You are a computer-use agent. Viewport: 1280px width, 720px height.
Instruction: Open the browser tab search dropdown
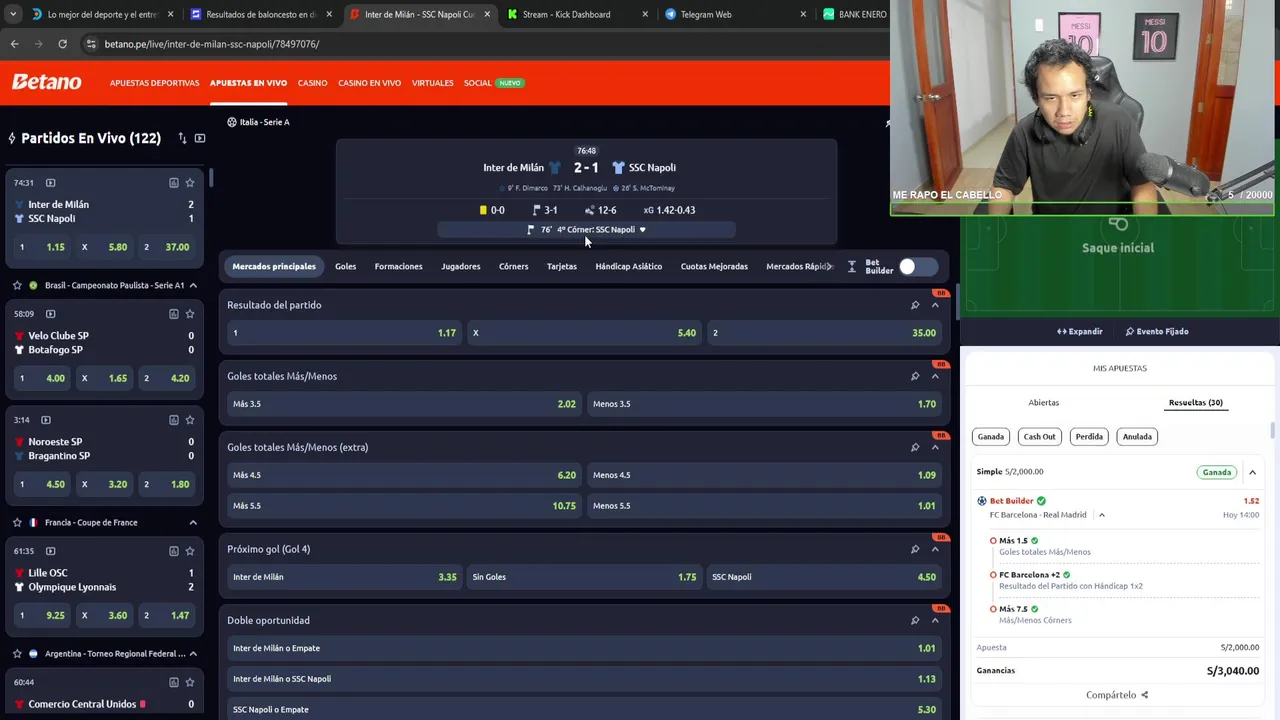tap(12, 14)
